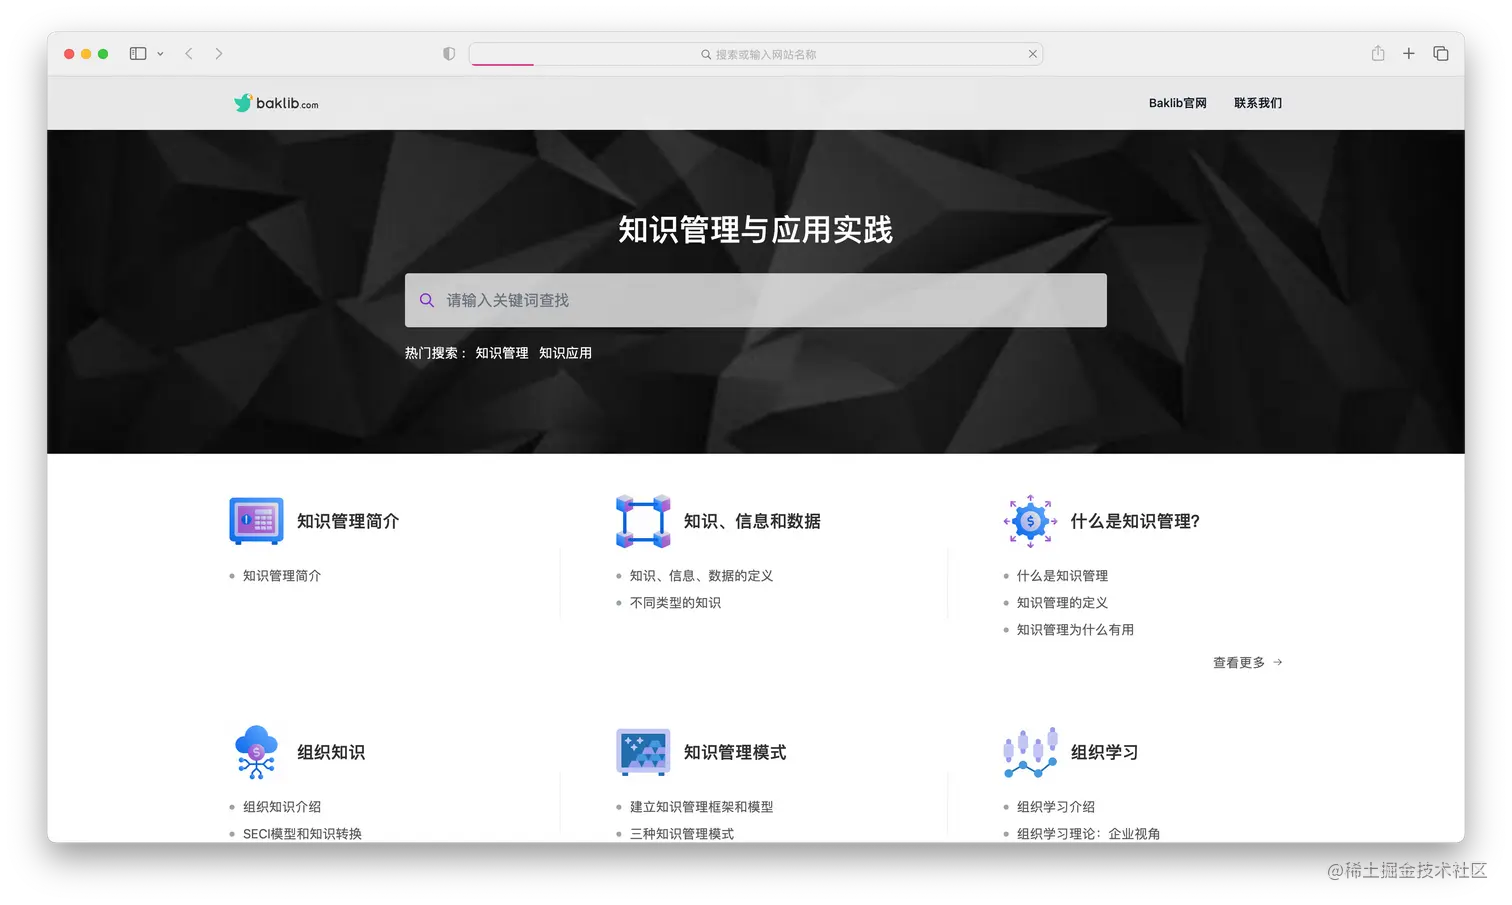Click the 知识、信息和数据 cube icon

click(643, 521)
